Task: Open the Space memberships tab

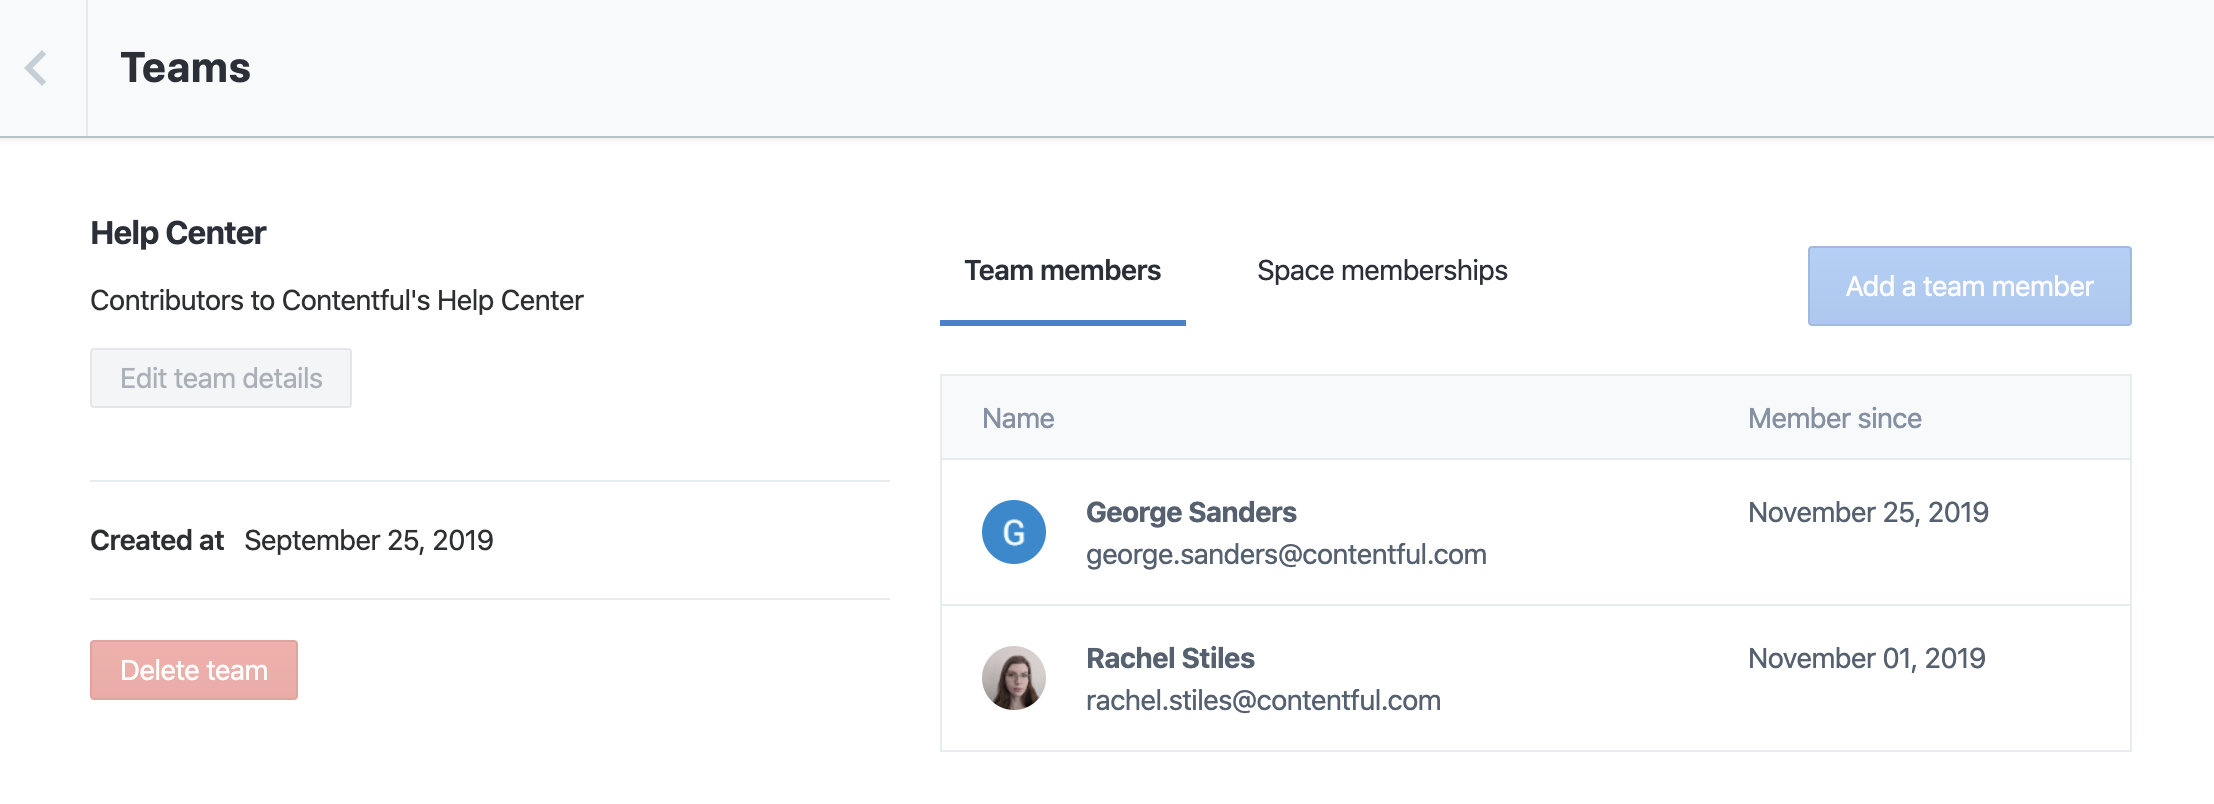Action: [1381, 271]
